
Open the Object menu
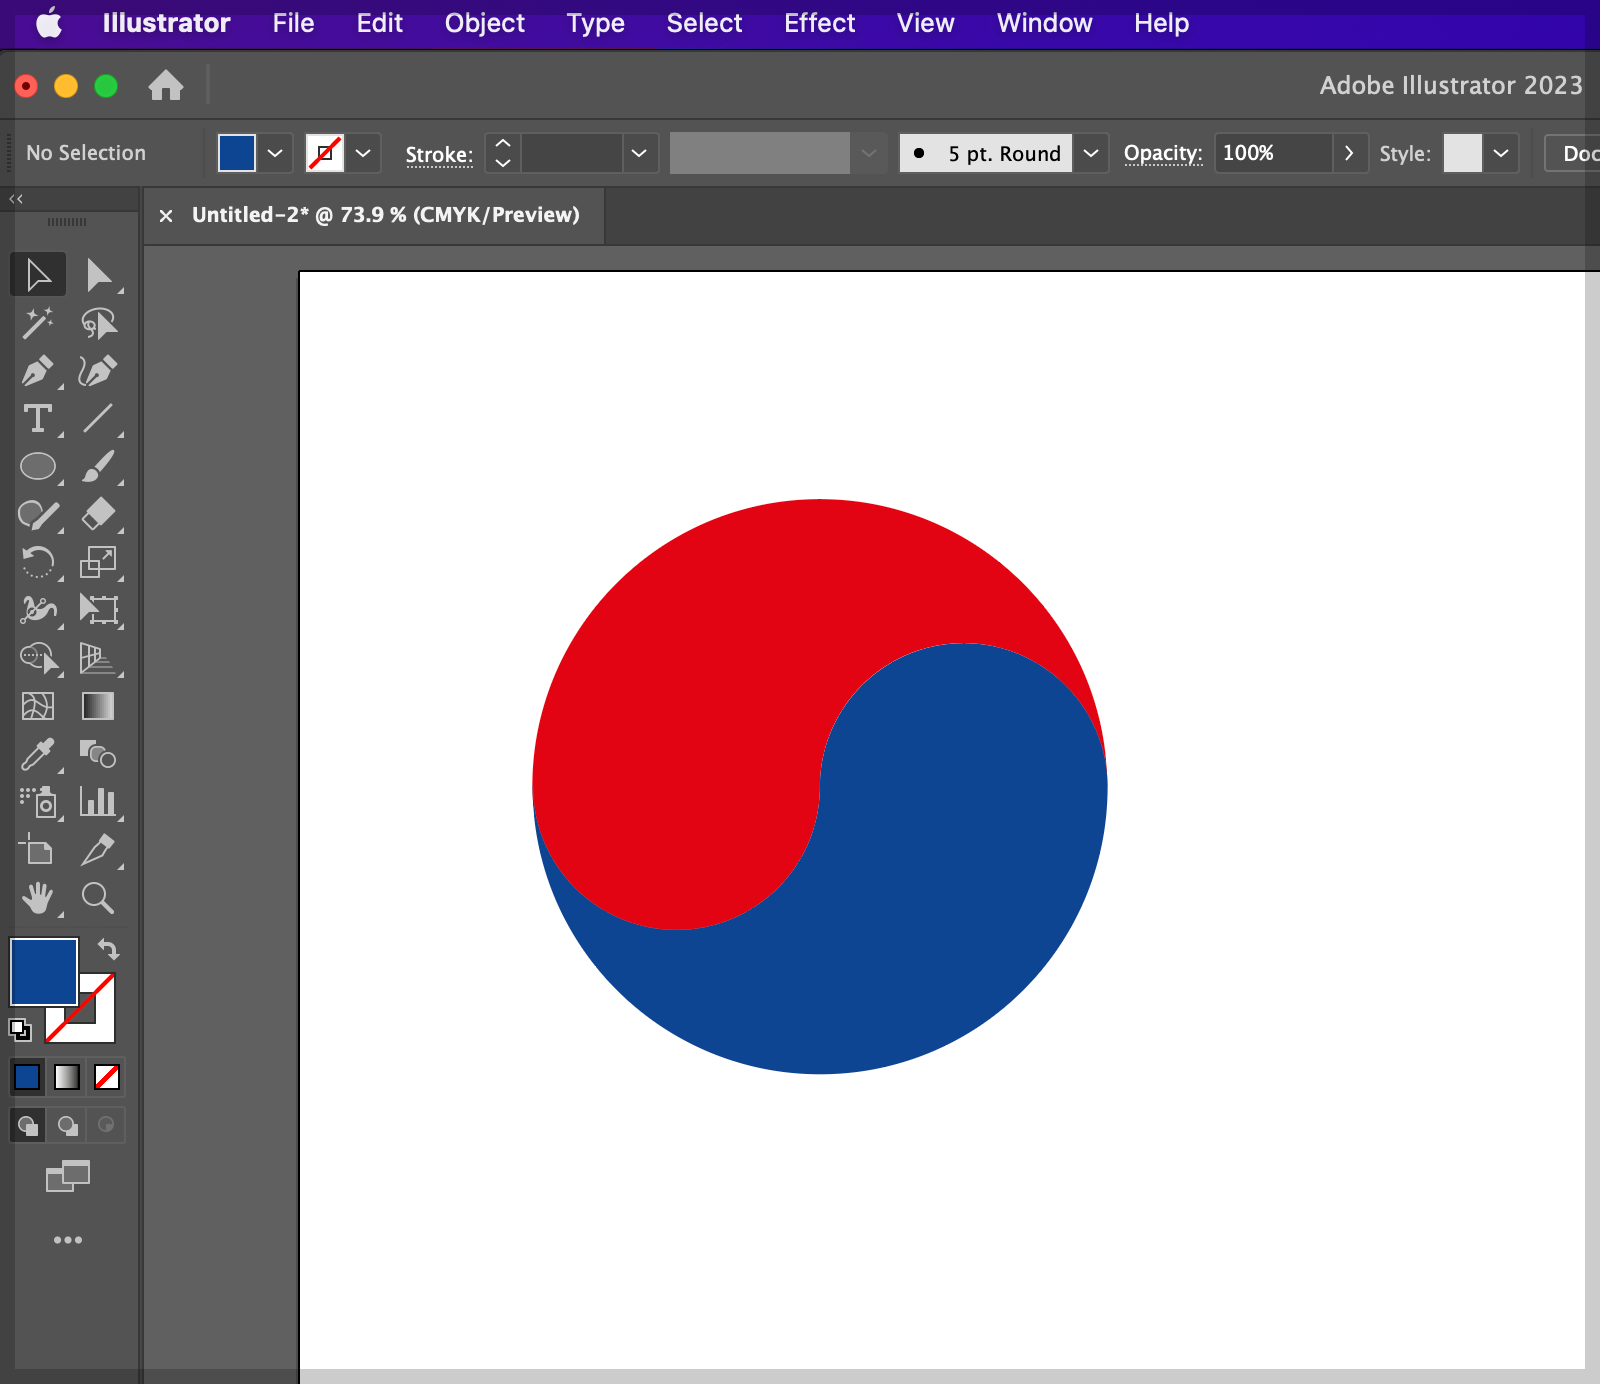pos(484,23)
